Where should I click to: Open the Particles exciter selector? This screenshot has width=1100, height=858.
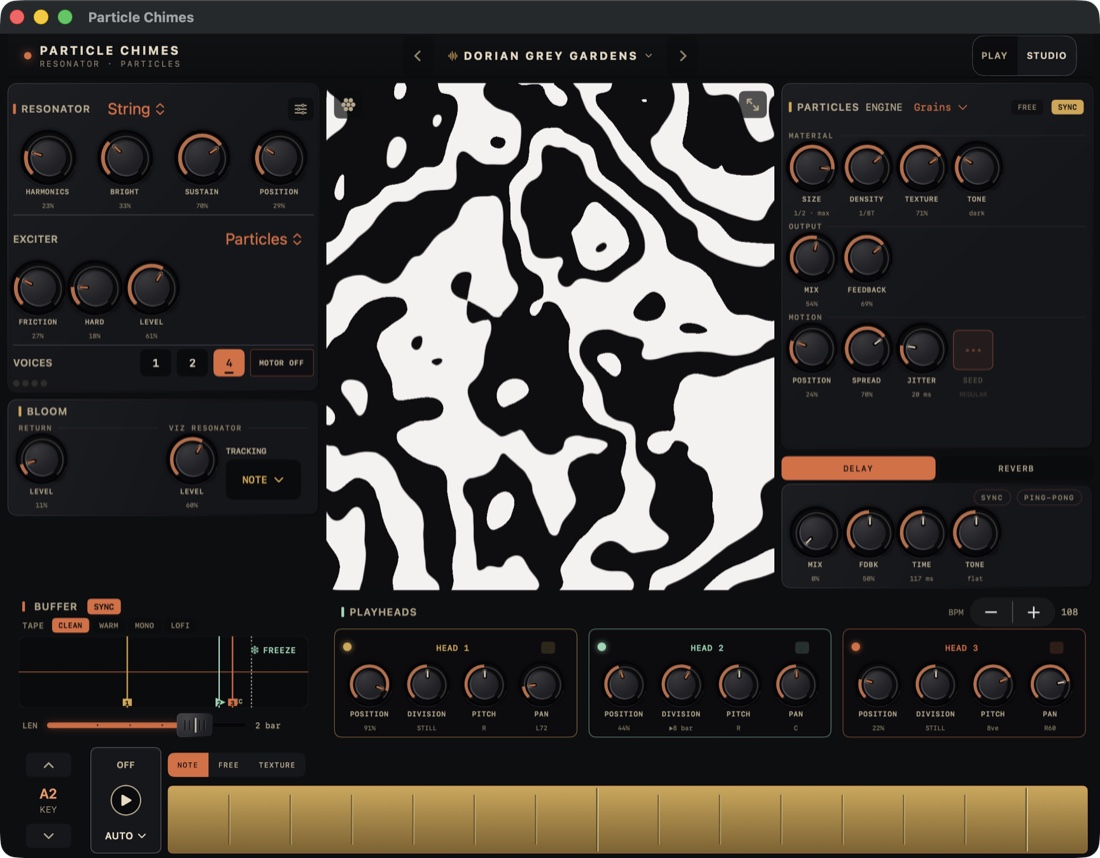[264, 239]
